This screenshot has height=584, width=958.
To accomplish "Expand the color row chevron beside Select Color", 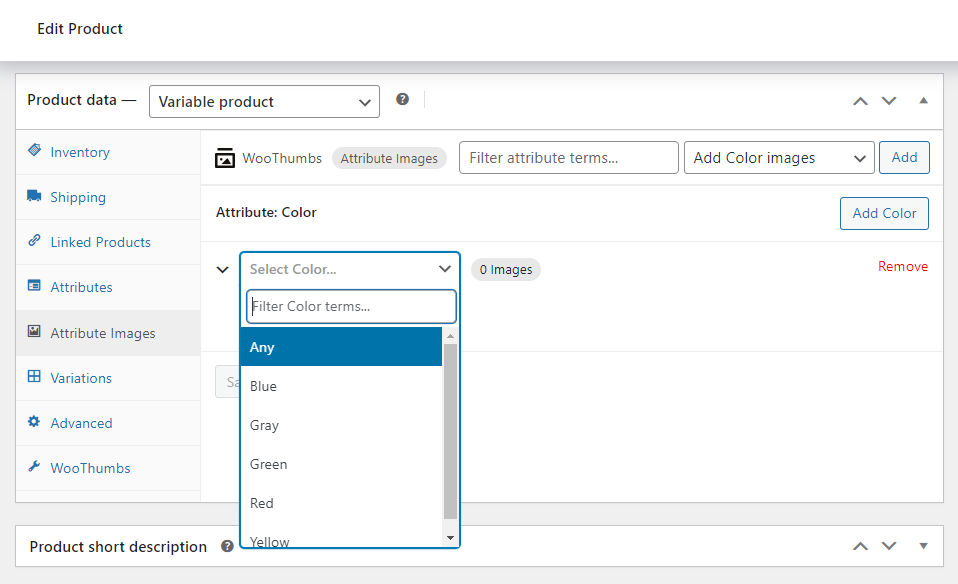I will [x=223, y=269].
